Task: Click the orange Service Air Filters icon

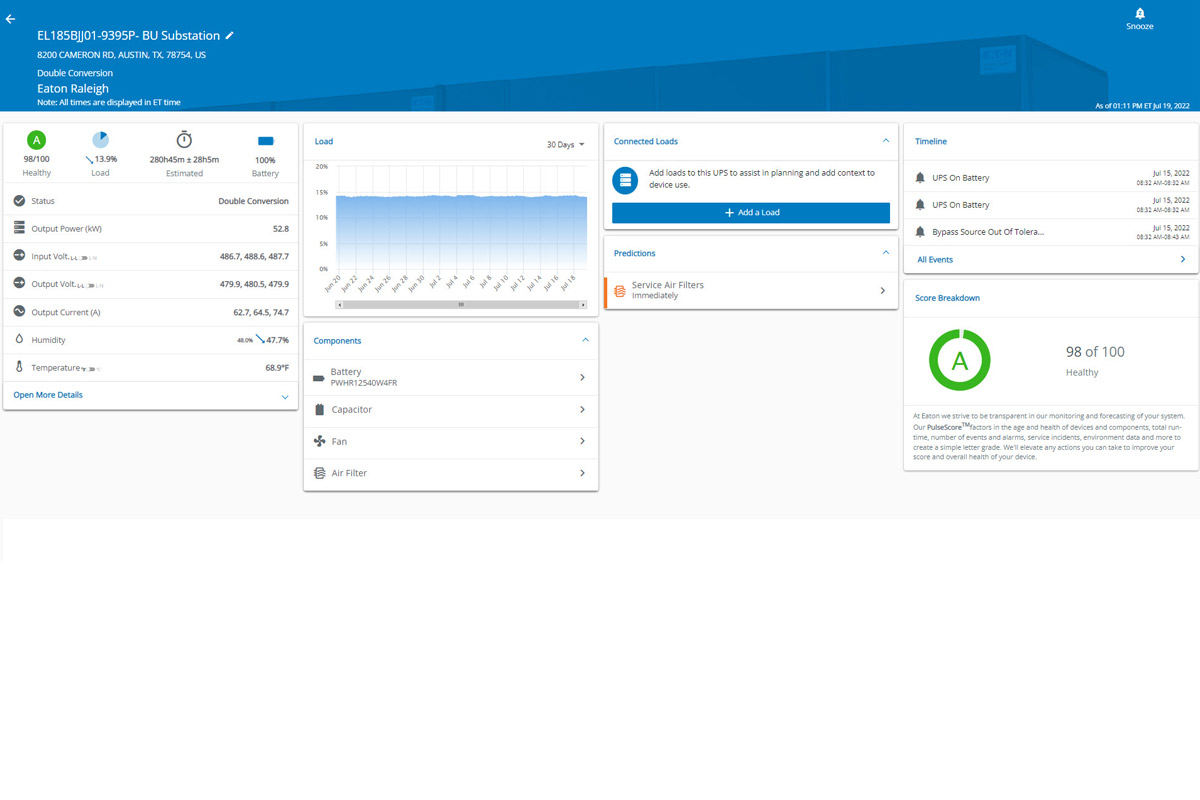Action: coord(620,290)
